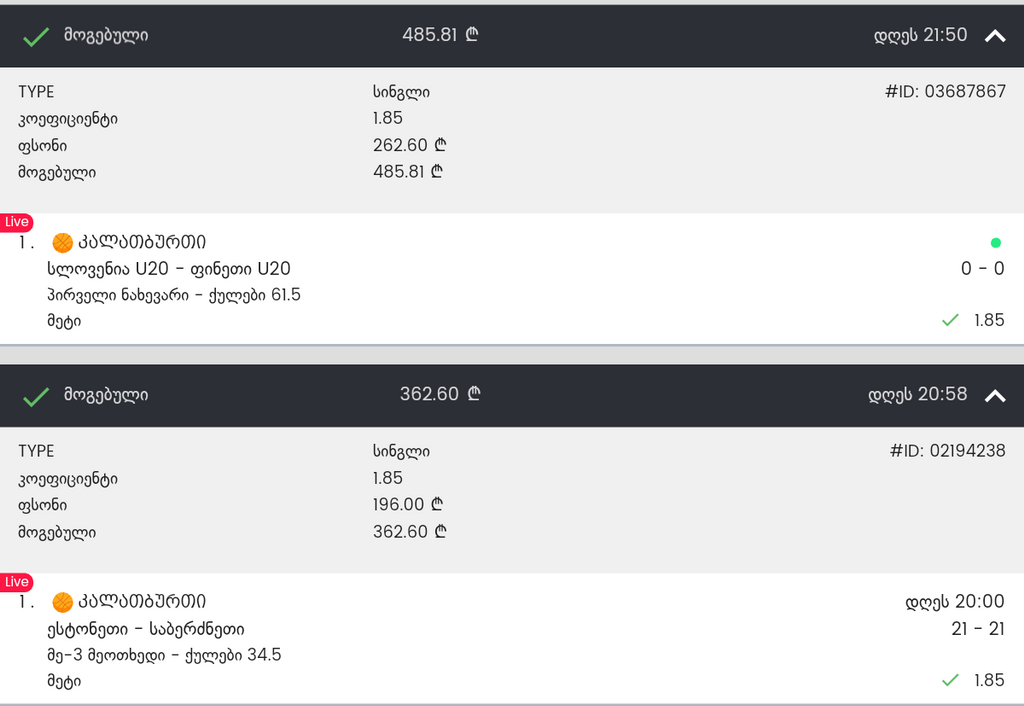
Task: Click green live status dot
Action: pyautogui.click(x=995, y=242)
